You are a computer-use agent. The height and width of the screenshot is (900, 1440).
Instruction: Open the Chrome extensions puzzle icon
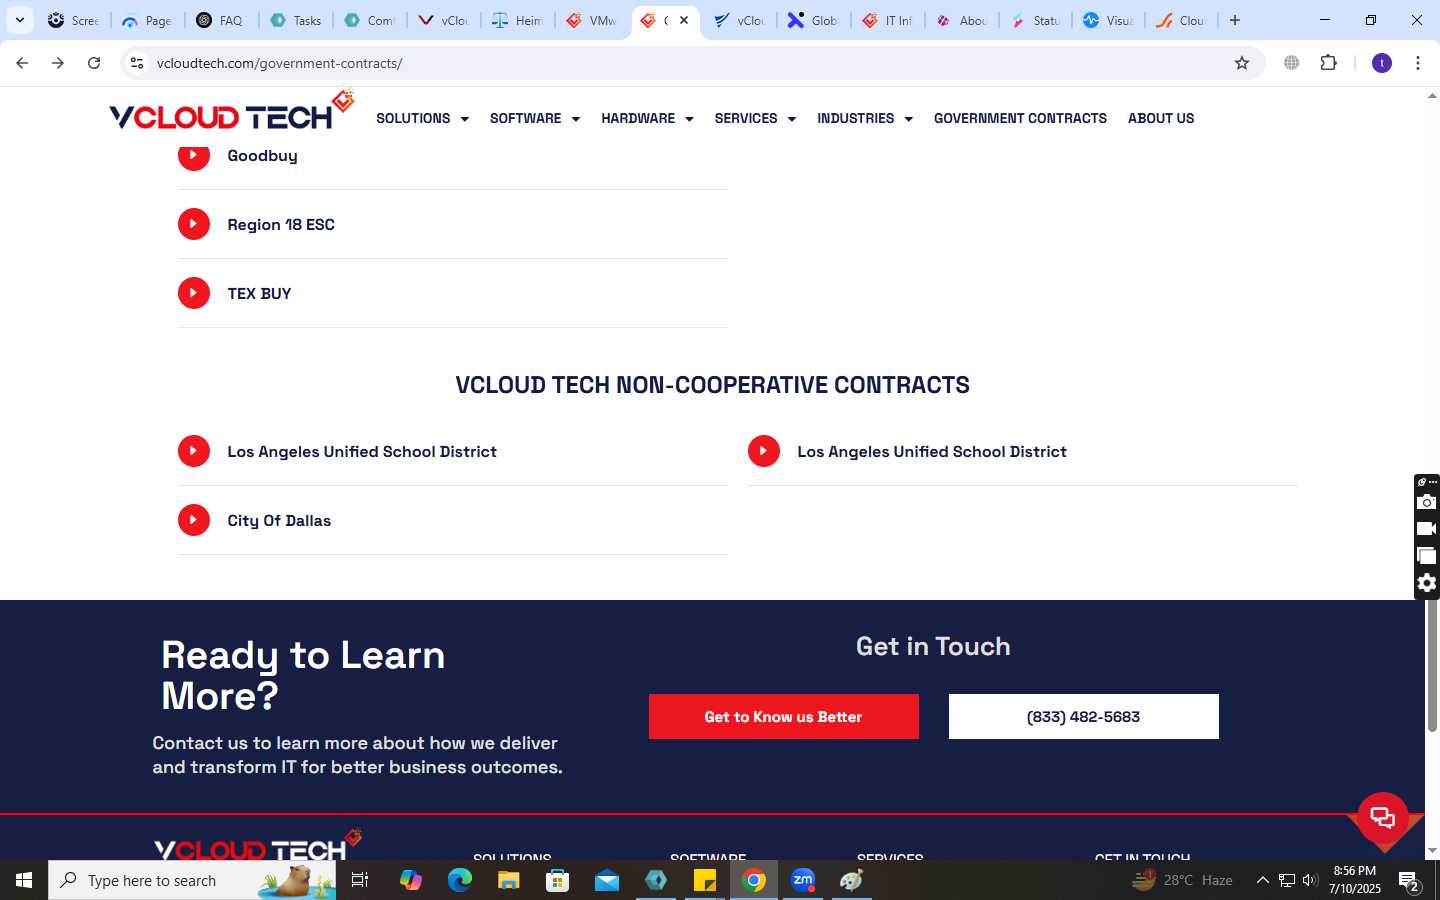(1328, 63)
